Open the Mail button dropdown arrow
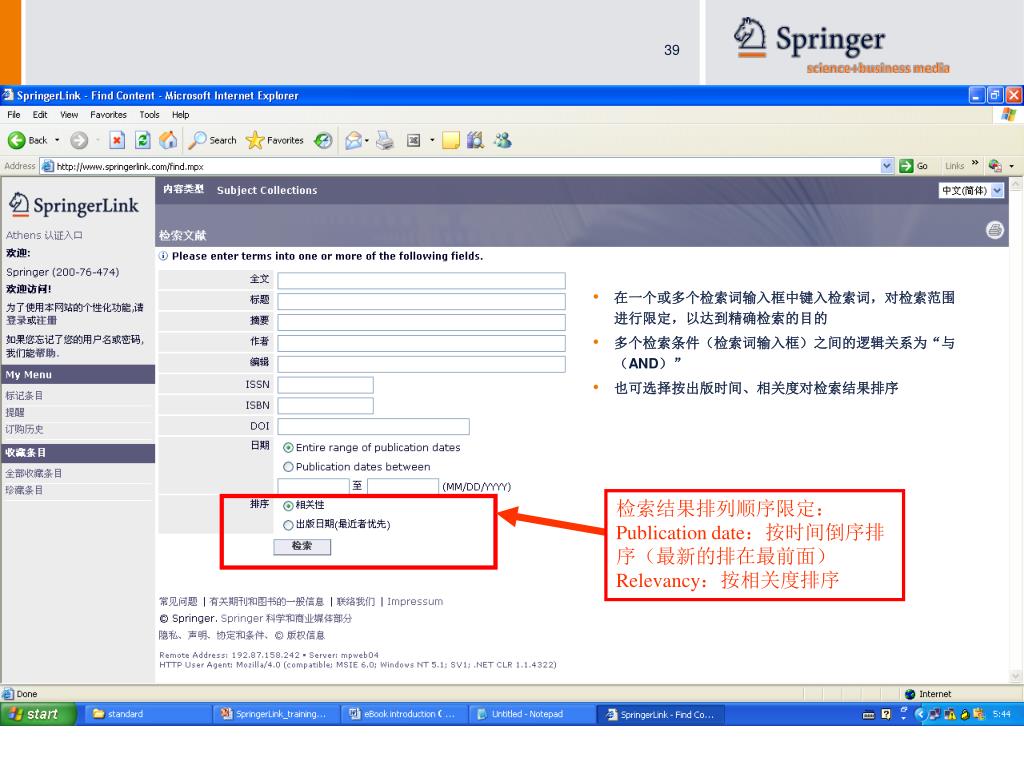The height and width of the screenshot is (768, 1024). tap(367, 140)
